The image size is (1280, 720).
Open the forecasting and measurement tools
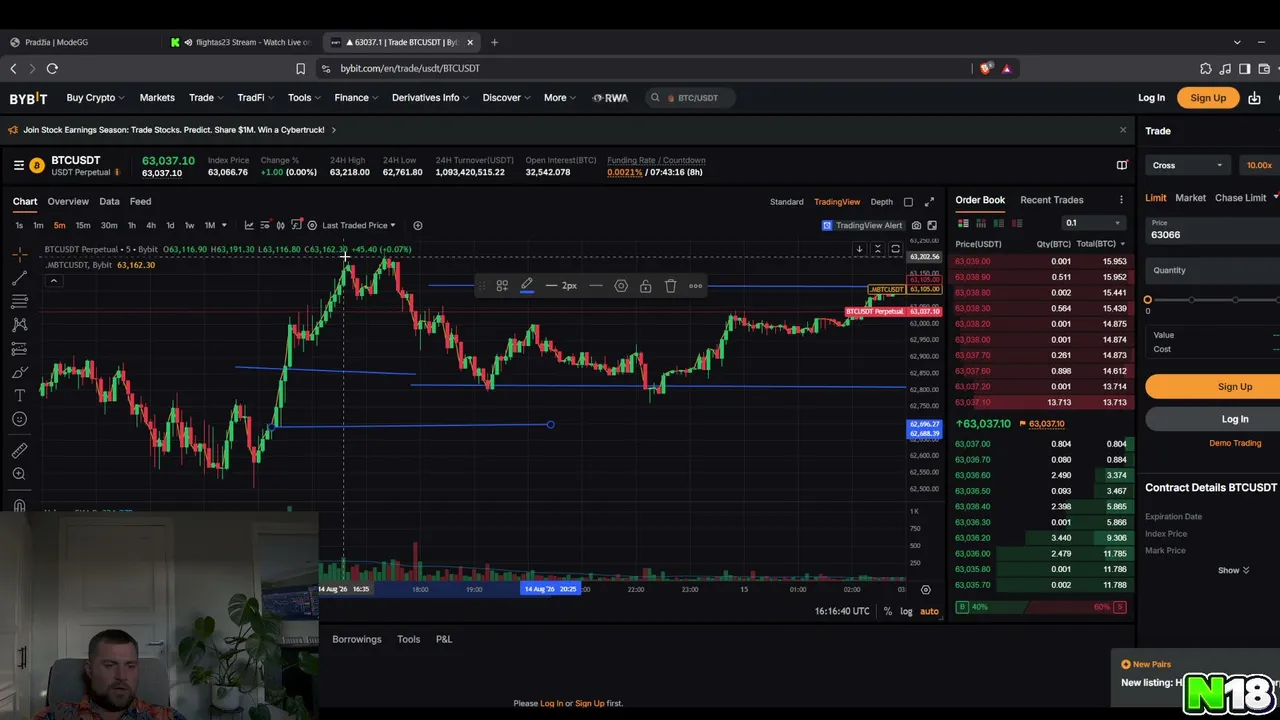[x=19, y=349]
